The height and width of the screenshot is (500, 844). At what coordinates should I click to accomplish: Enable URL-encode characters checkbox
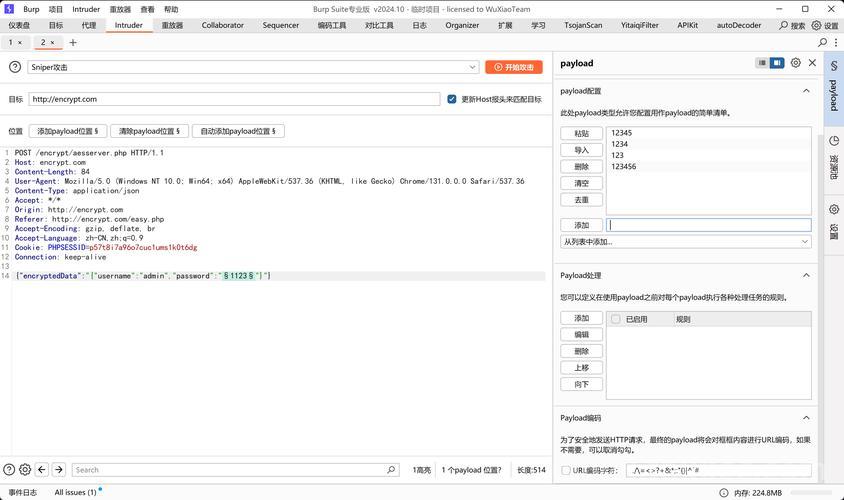(566, 470)
